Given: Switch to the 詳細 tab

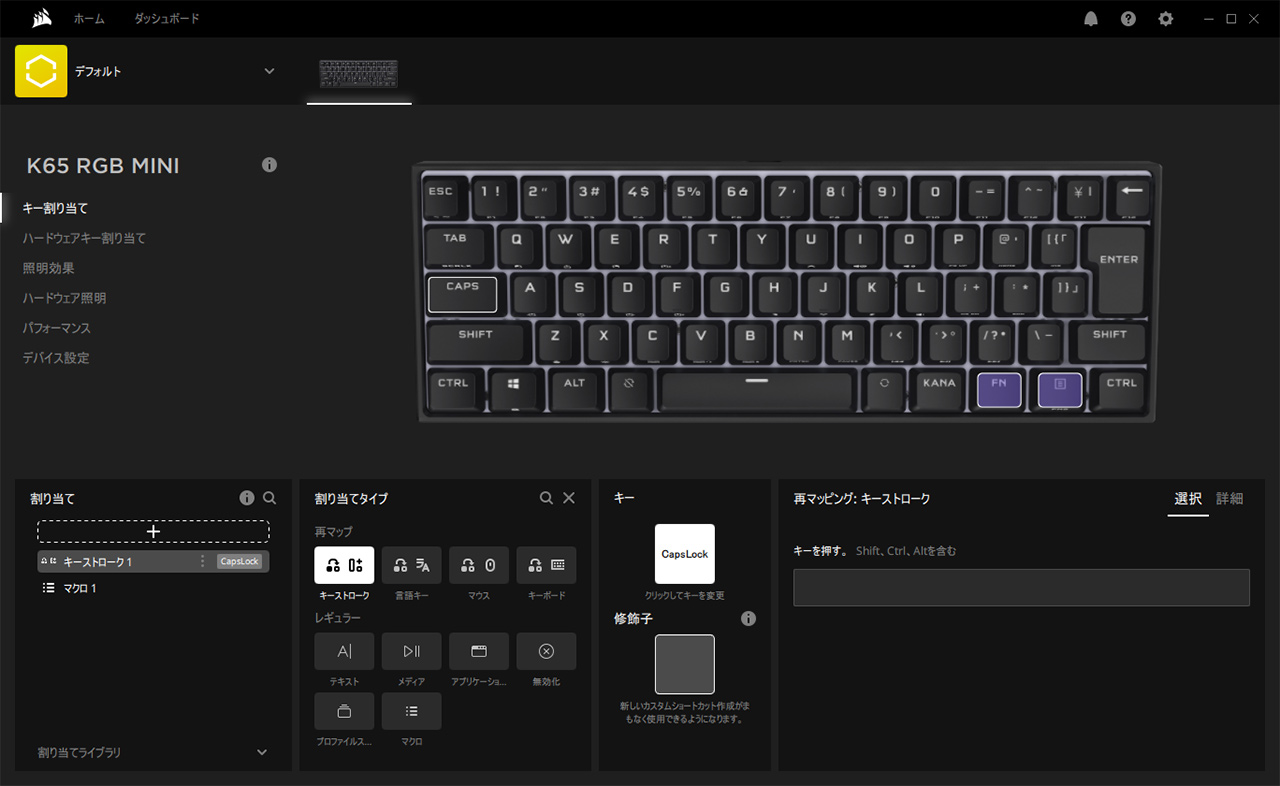Looking at the screenshot, I should (x=1230, y=499).
